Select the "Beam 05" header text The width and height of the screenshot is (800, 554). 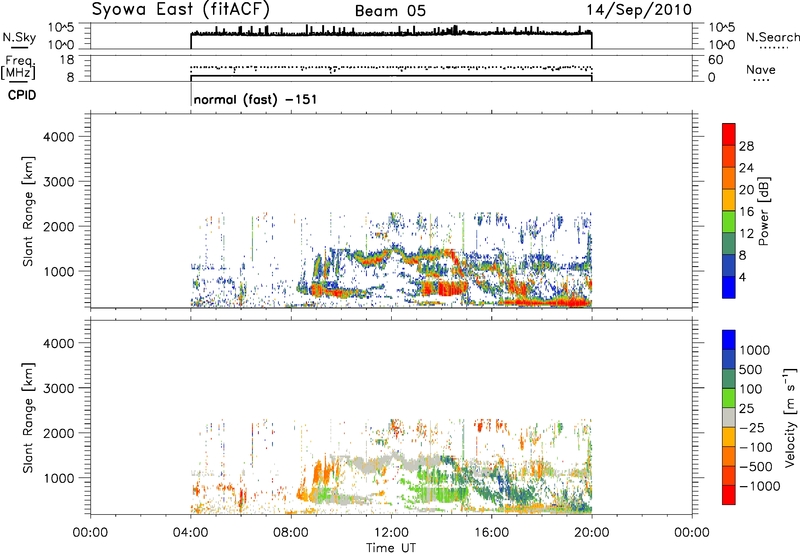pos(390,11)
